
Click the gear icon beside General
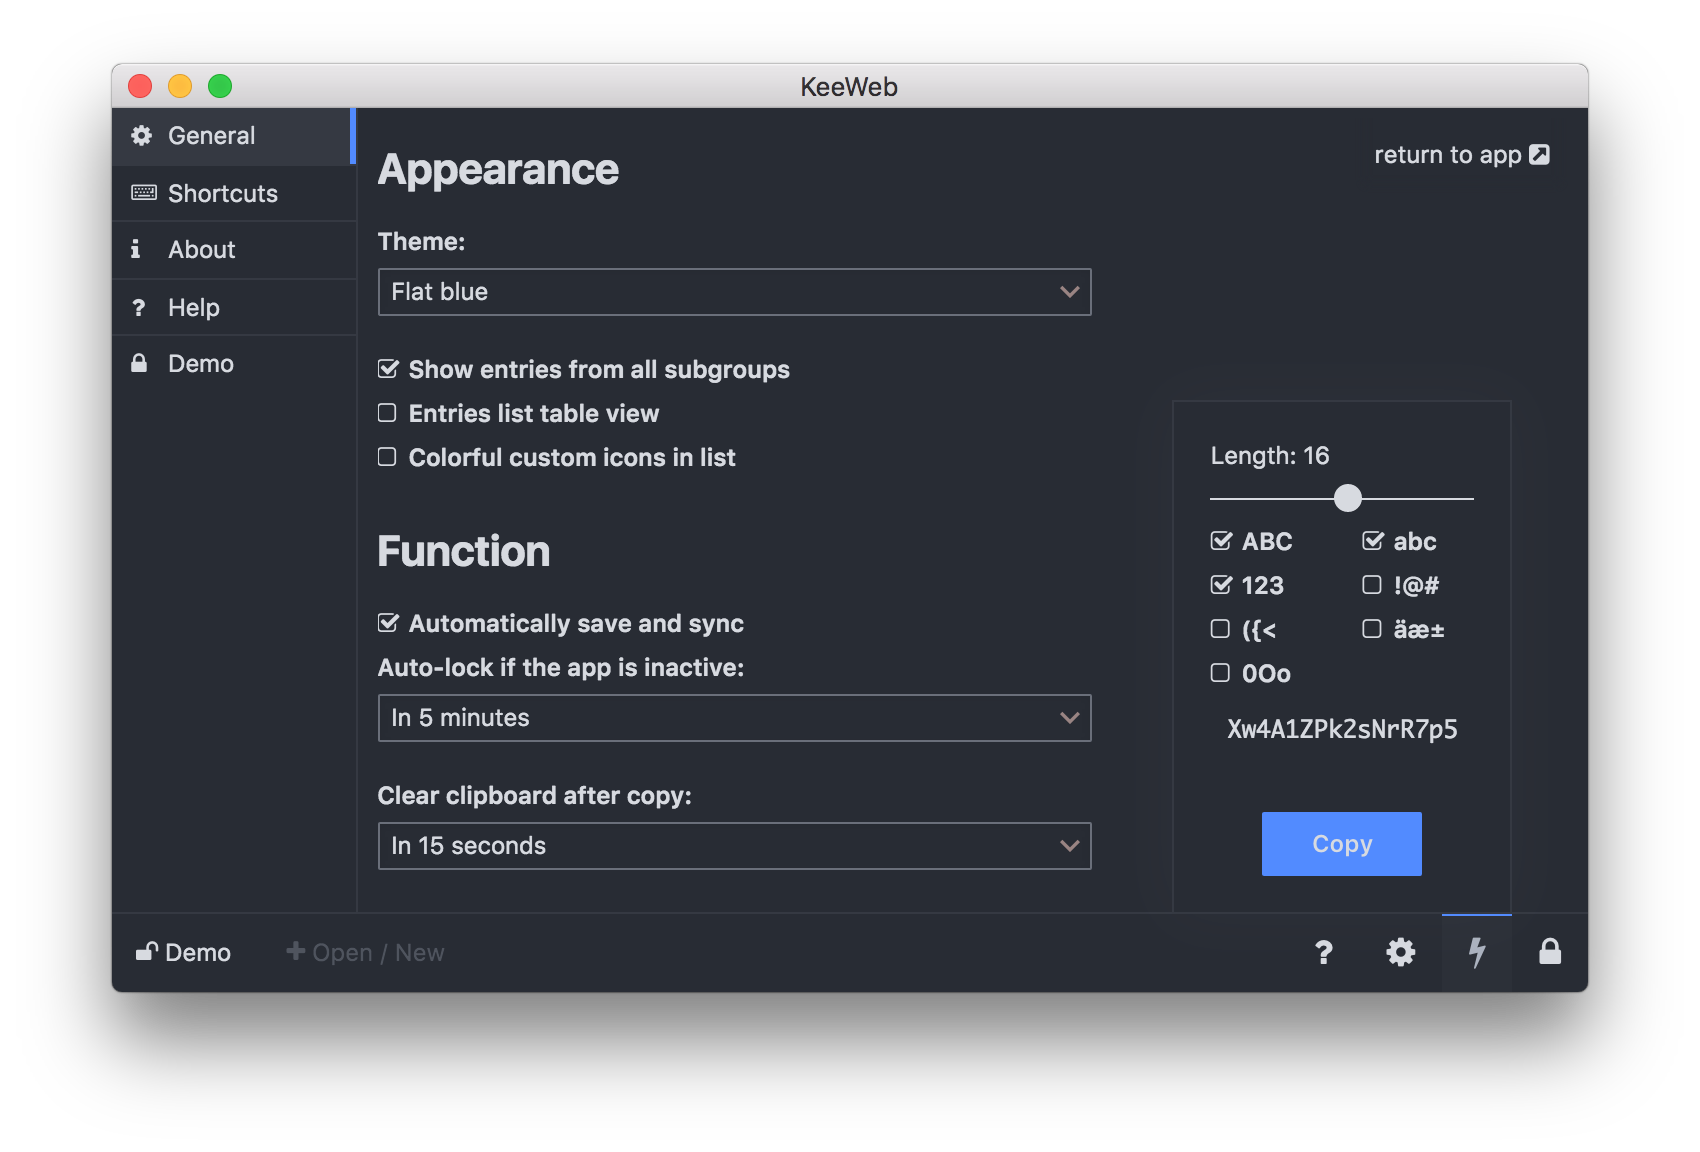142,135
